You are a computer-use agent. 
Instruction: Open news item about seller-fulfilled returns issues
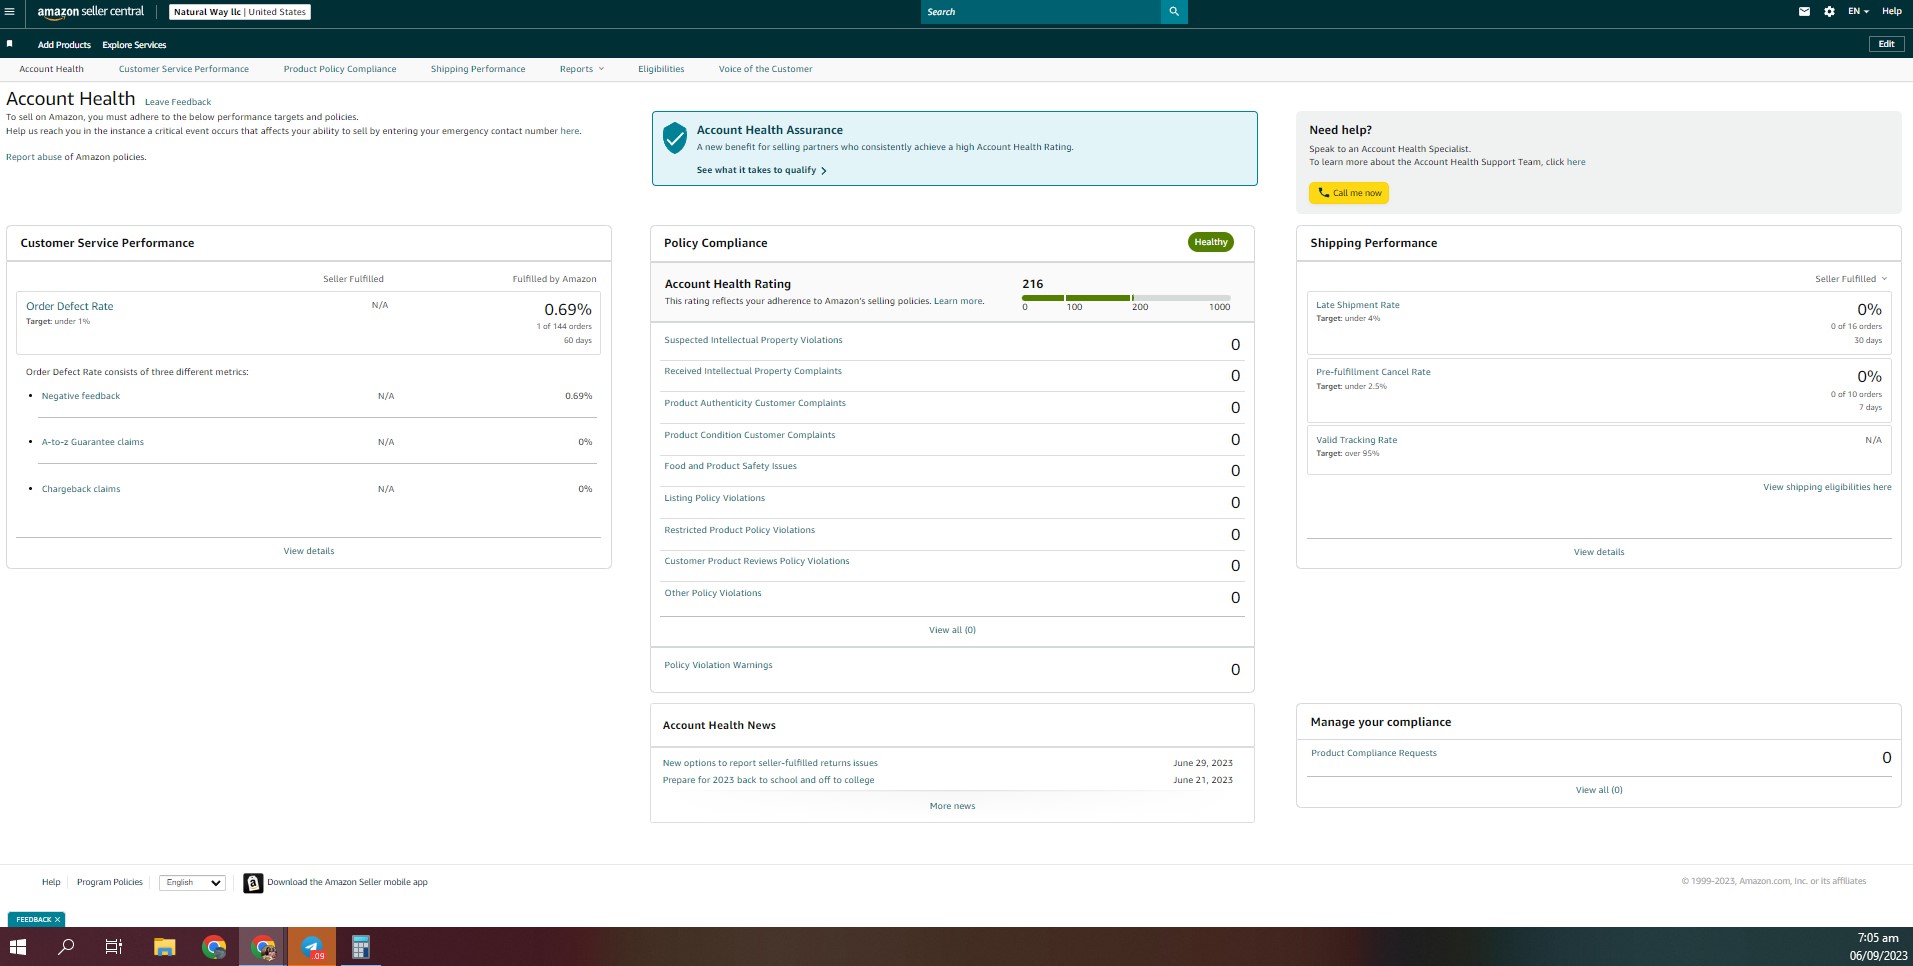[x=770, y=763]
